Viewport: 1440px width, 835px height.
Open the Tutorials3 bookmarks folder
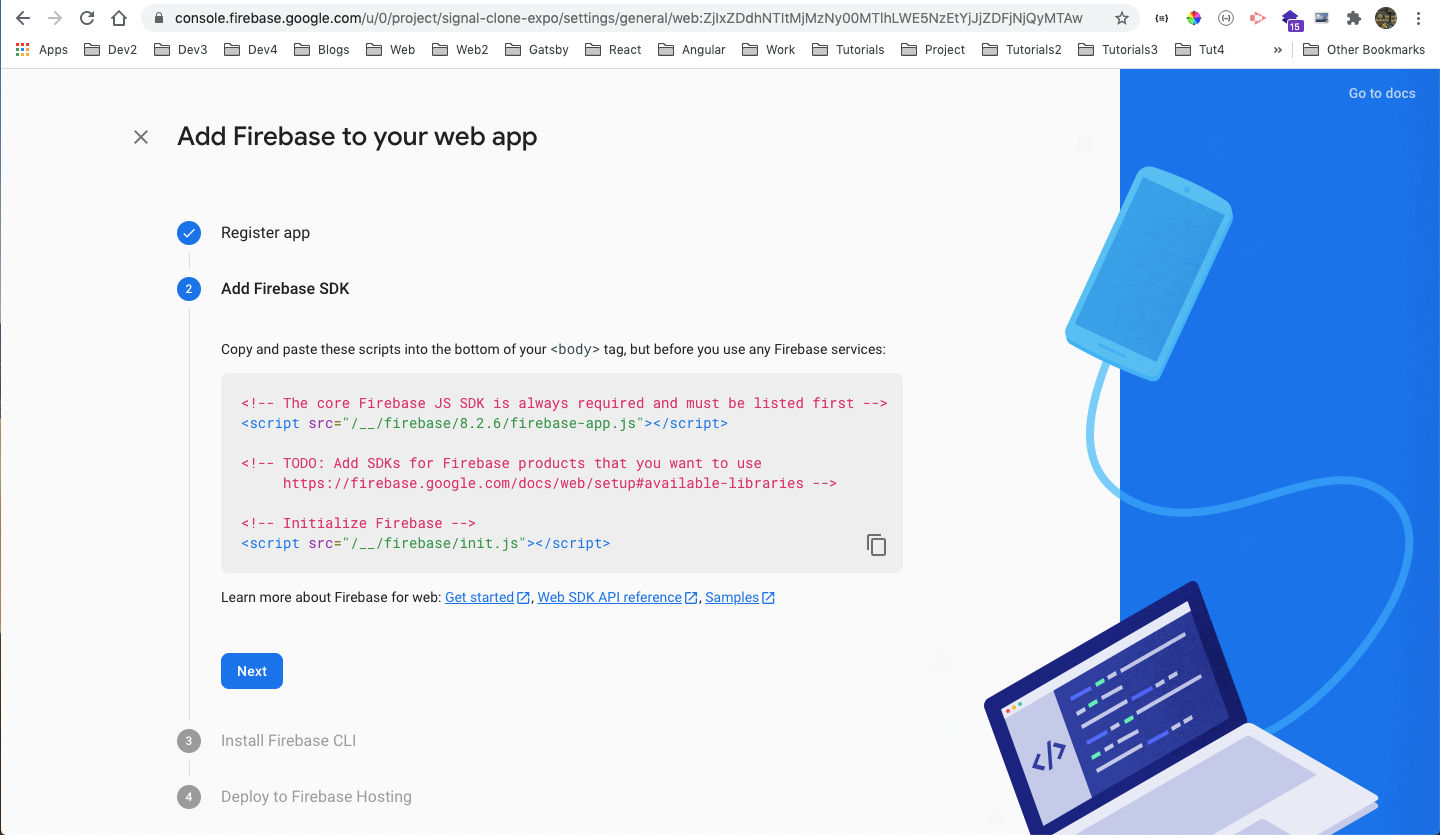(x=1118, y=49)
